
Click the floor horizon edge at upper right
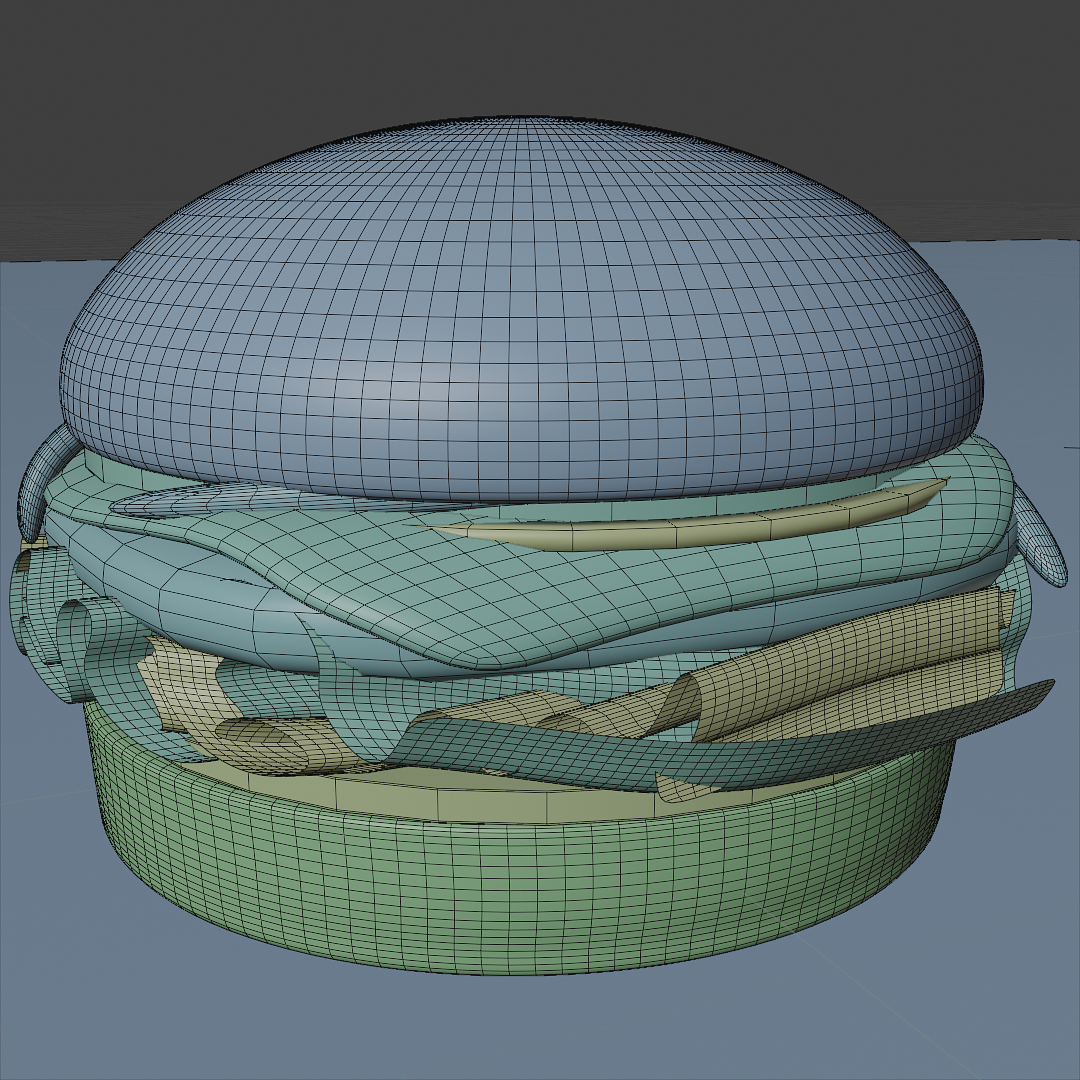[1000, 241]
